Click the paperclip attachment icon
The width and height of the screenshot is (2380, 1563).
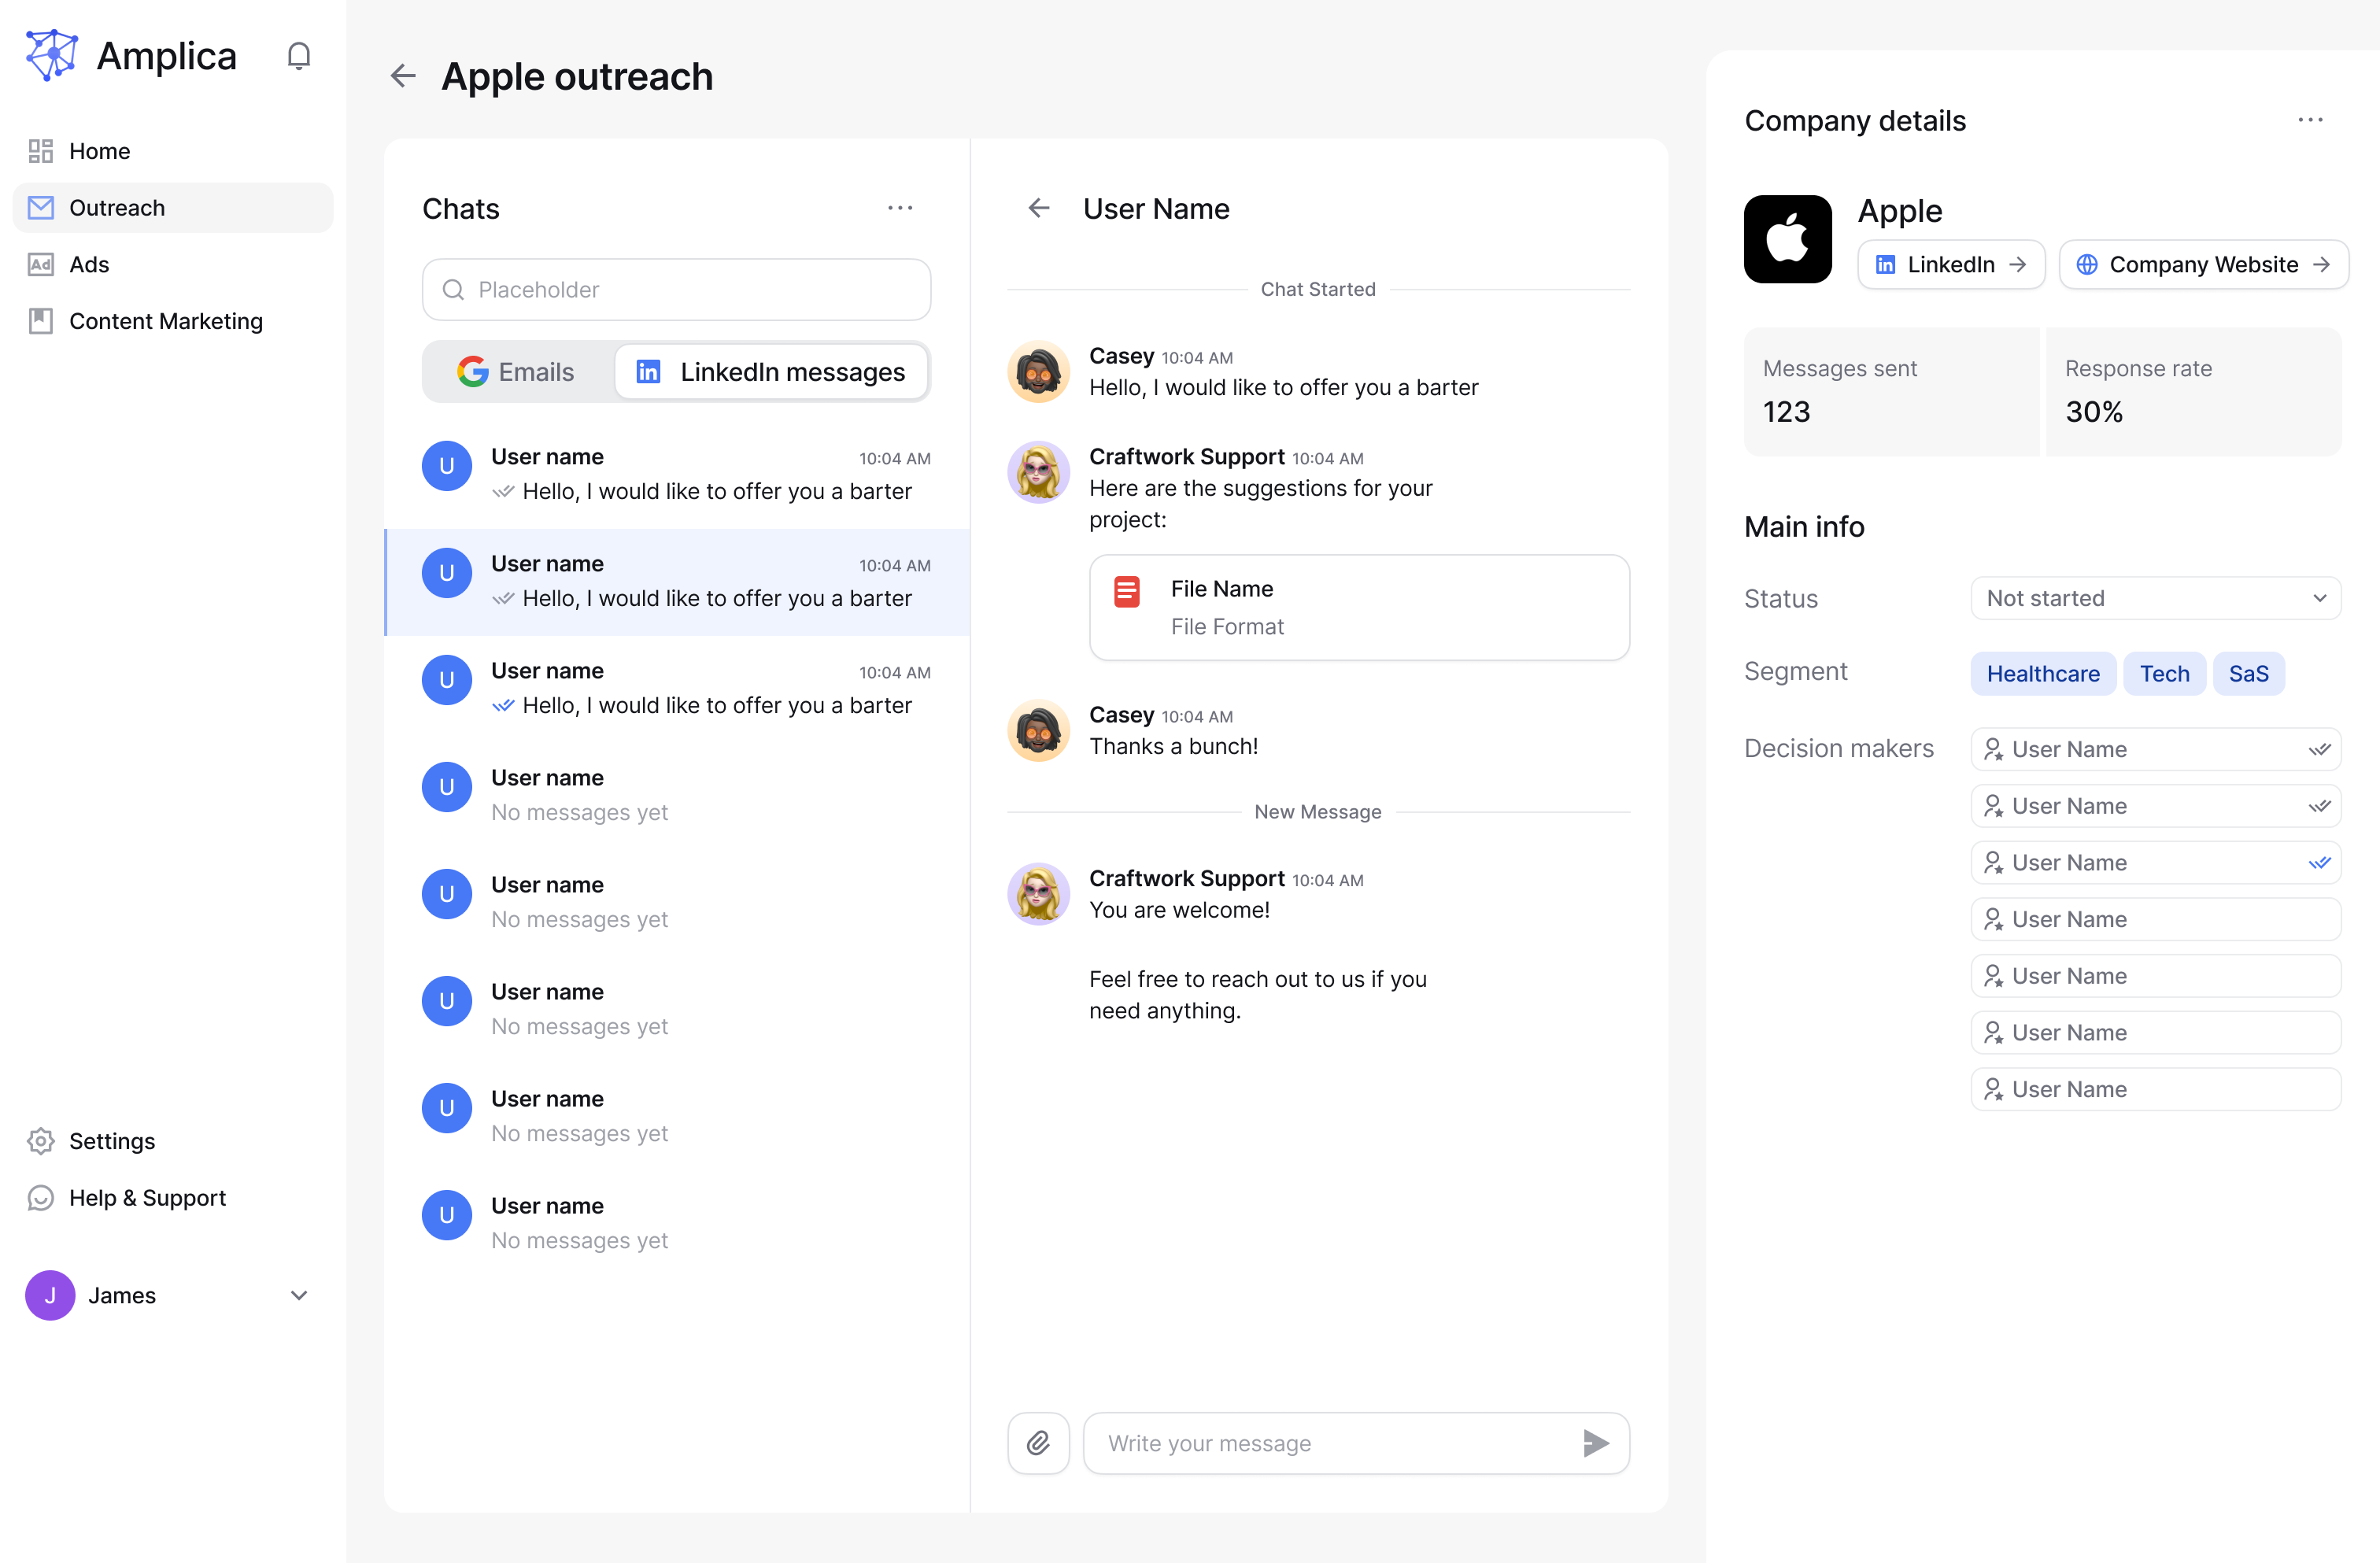pos(1038,1442)
